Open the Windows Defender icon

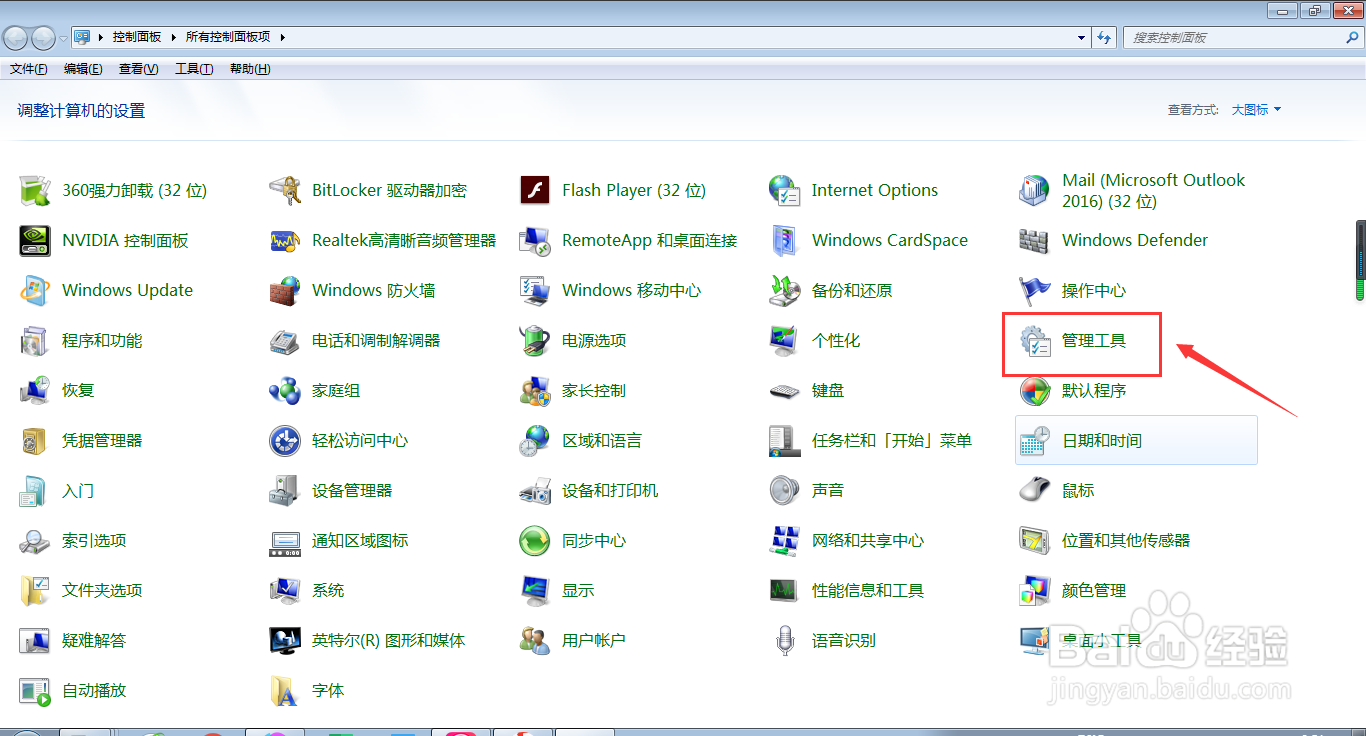(x=1035, y=240)
